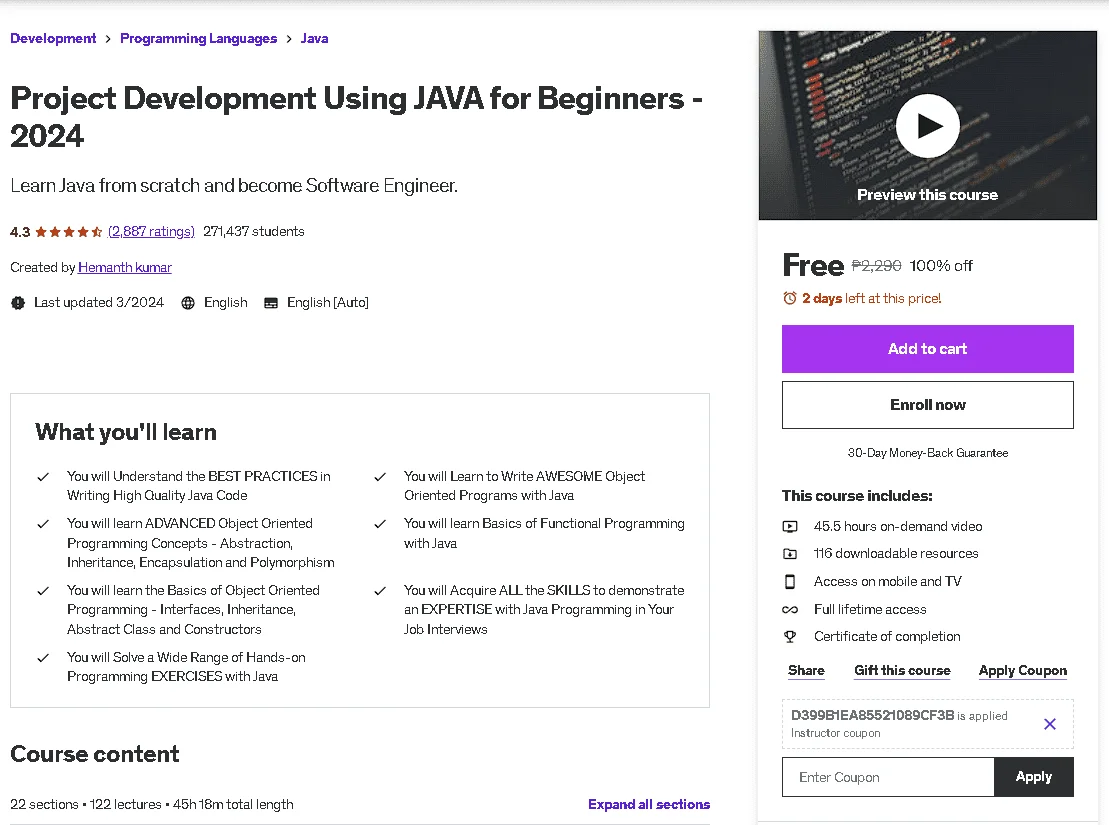The image size is (1109, 825).
Task: Expand all sections of course content
Action: (649, 804)
